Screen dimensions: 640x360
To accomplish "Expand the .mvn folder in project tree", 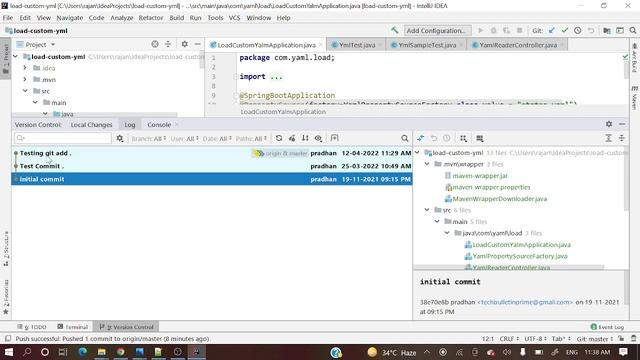I will 25,79.
